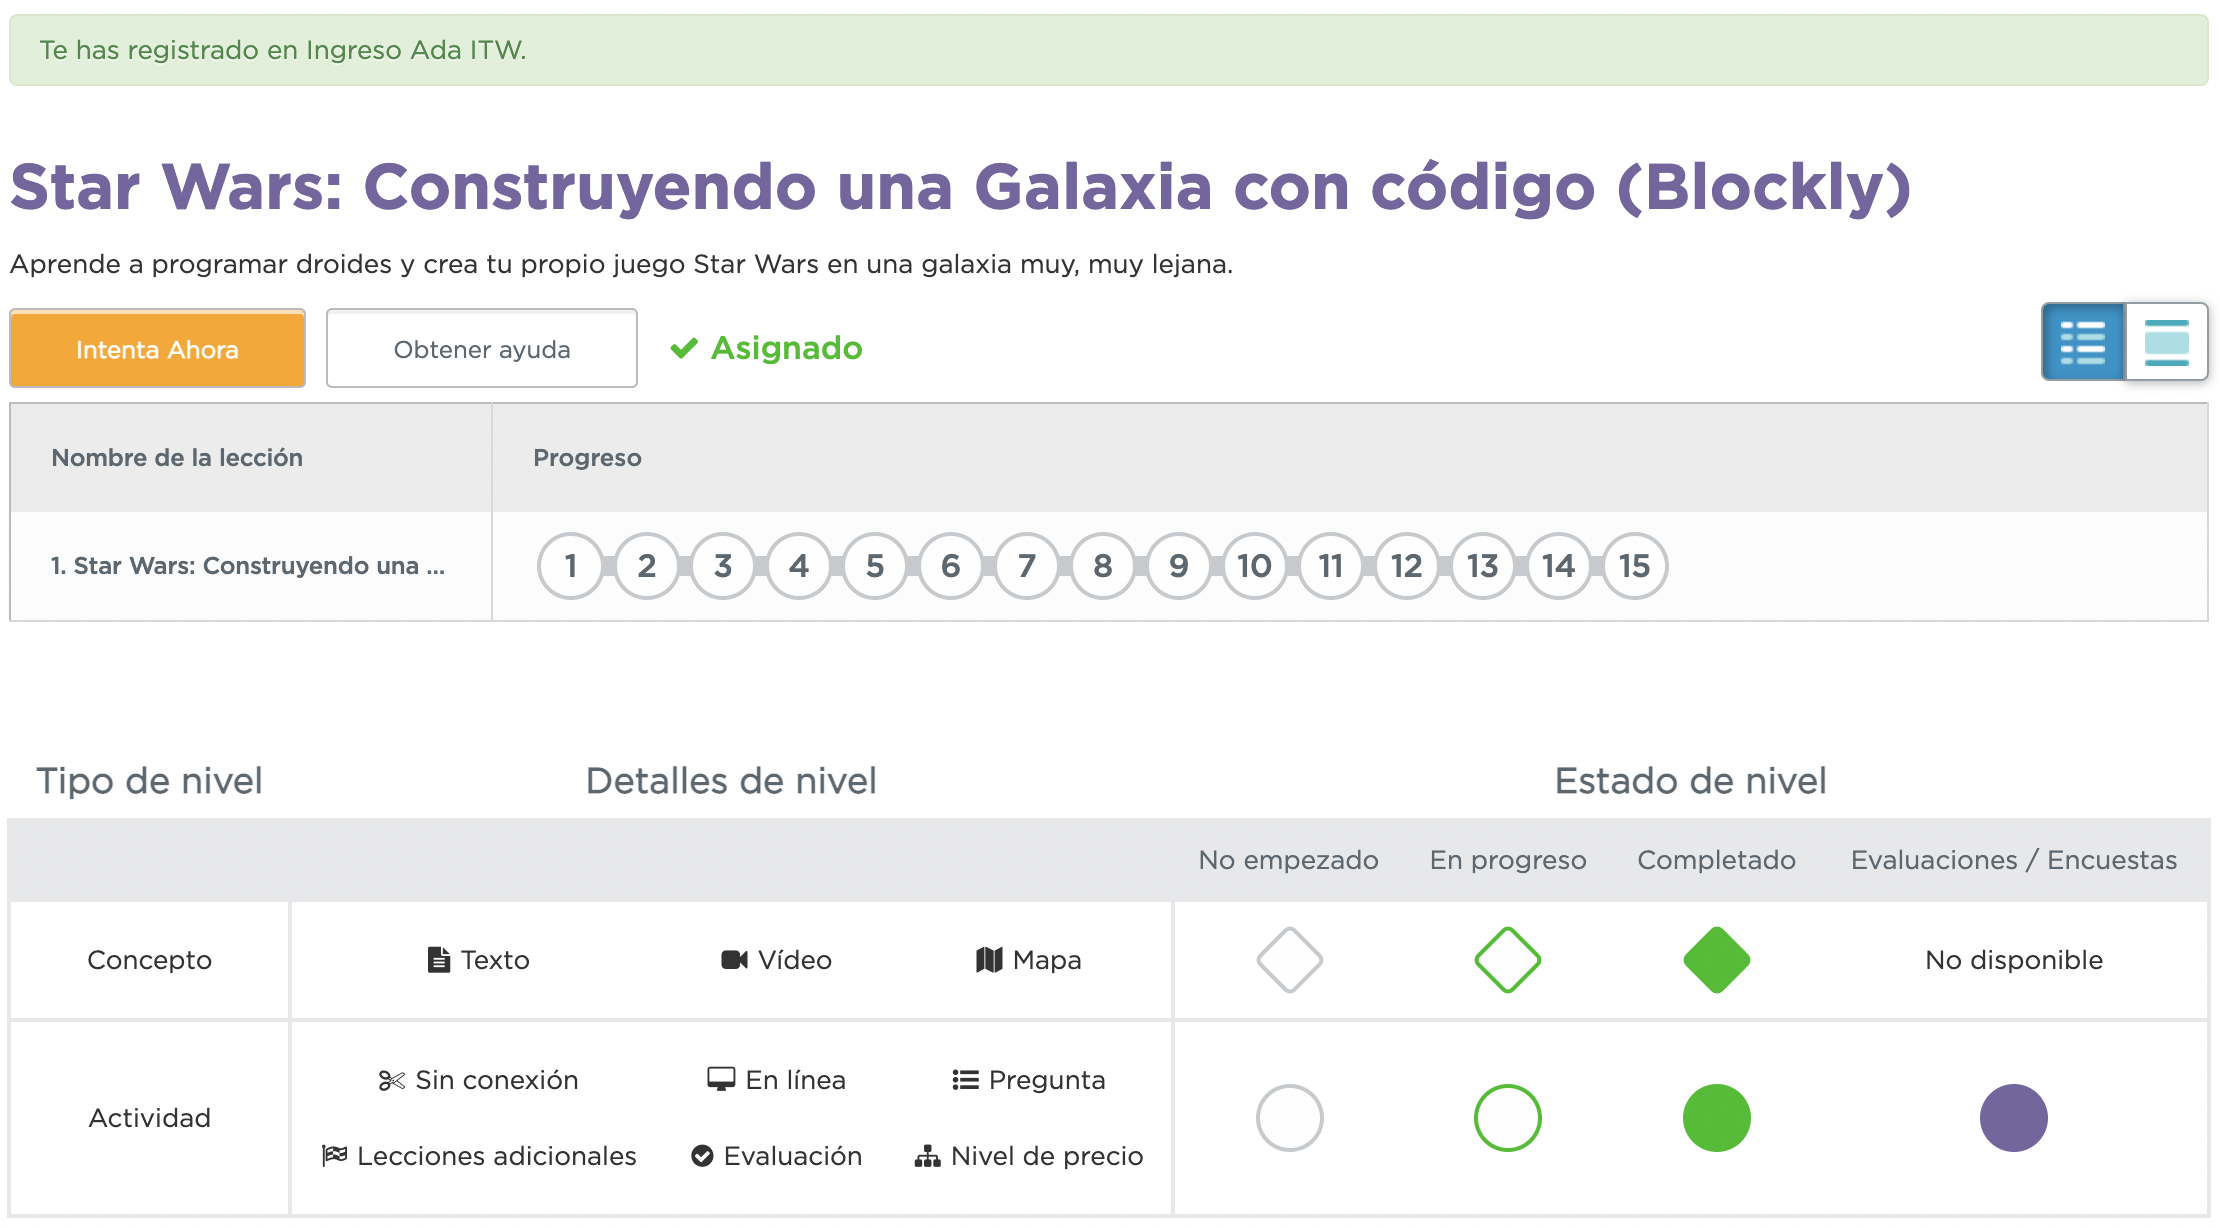Switch to summary view icon
2220x1228 pixels.
click(2166, 342)
